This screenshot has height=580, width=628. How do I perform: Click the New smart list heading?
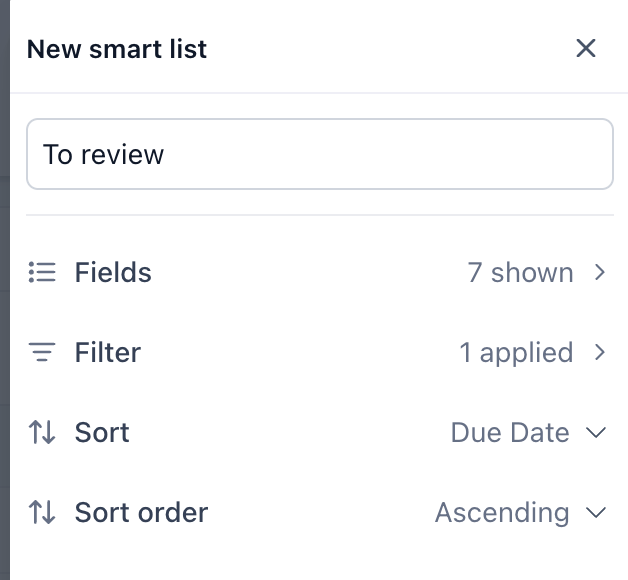pos(117,49)
